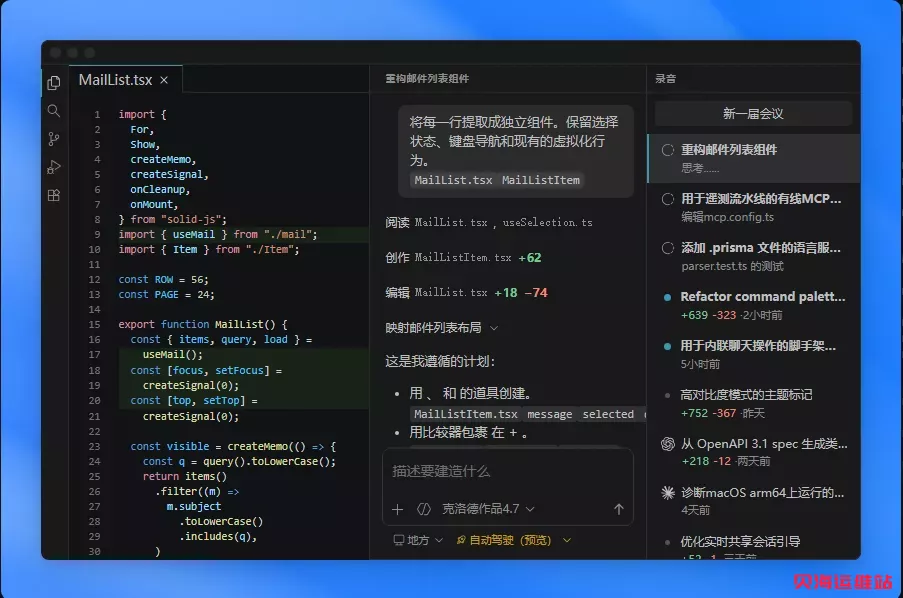Screen dimensions: 903x598
Task: Open 创作 MailListItem.tsx +62 step
Action: [x=464, y=258]
